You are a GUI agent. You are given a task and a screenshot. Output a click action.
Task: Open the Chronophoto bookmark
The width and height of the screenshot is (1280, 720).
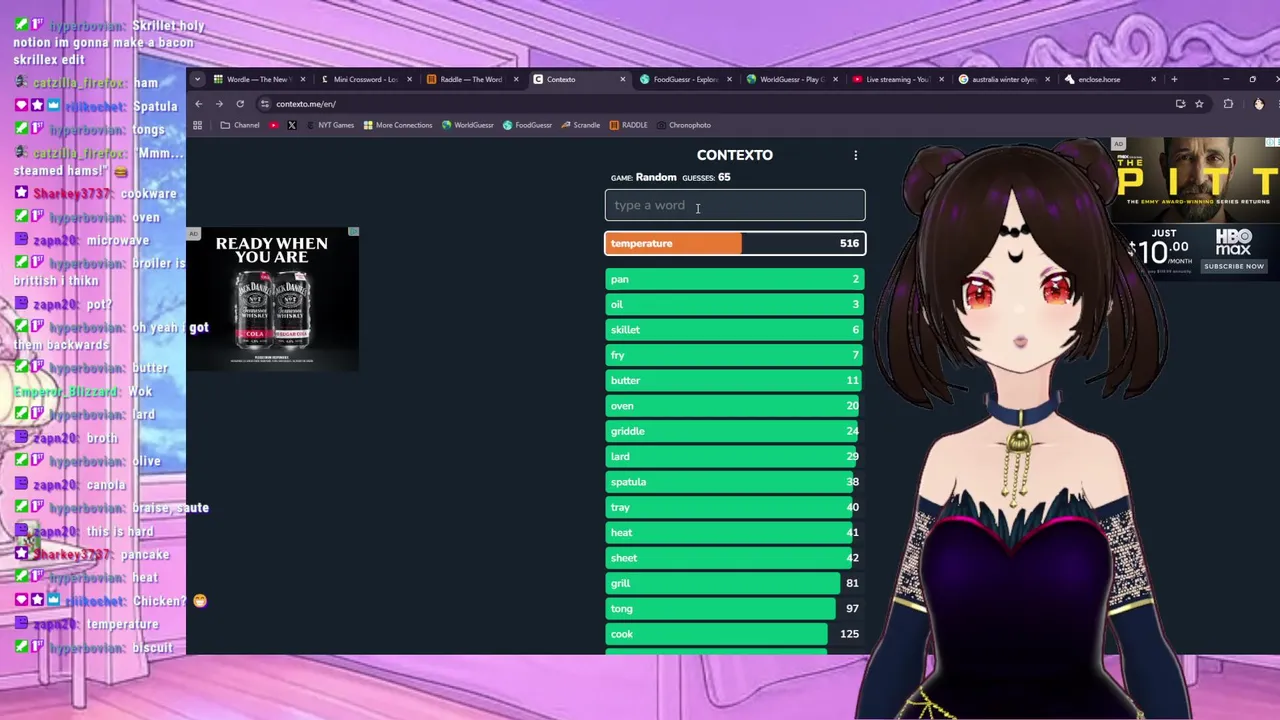coord(684,125)
